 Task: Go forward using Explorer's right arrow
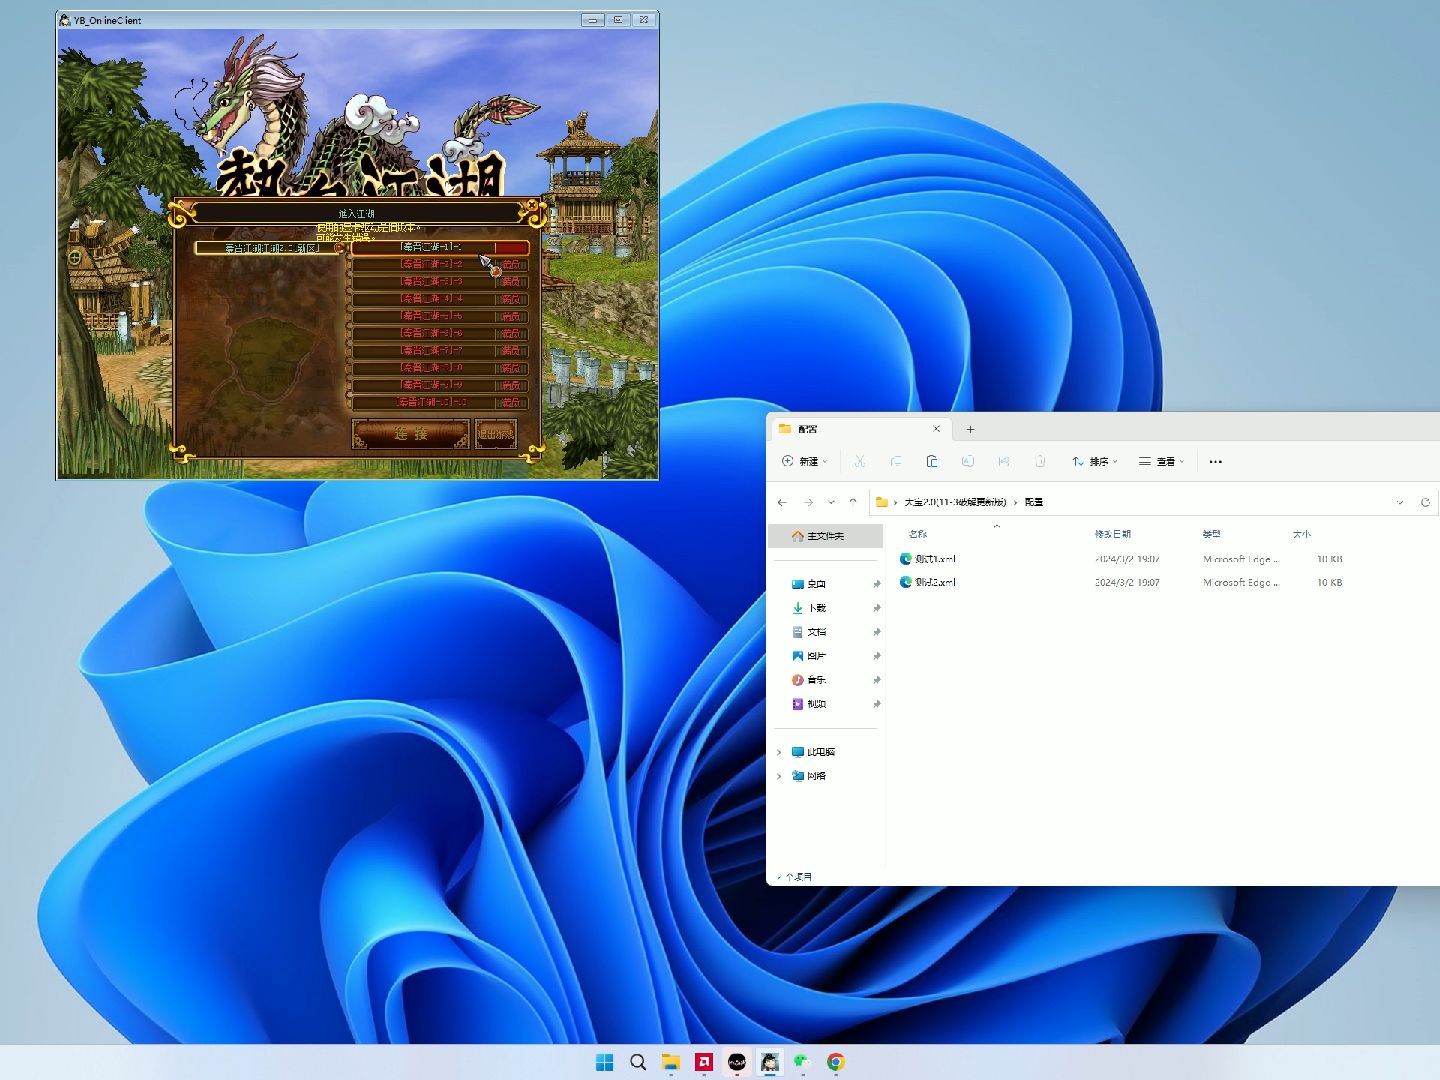point(808,502)
